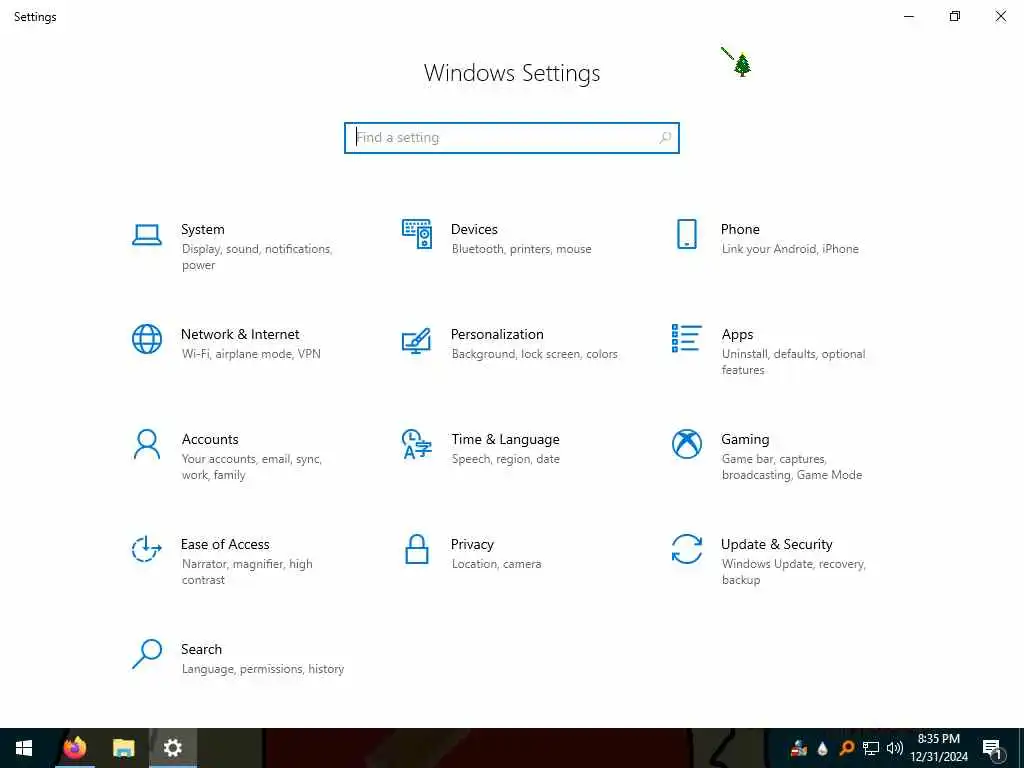Open Privacy padlock icon

(x=417, y=549)
